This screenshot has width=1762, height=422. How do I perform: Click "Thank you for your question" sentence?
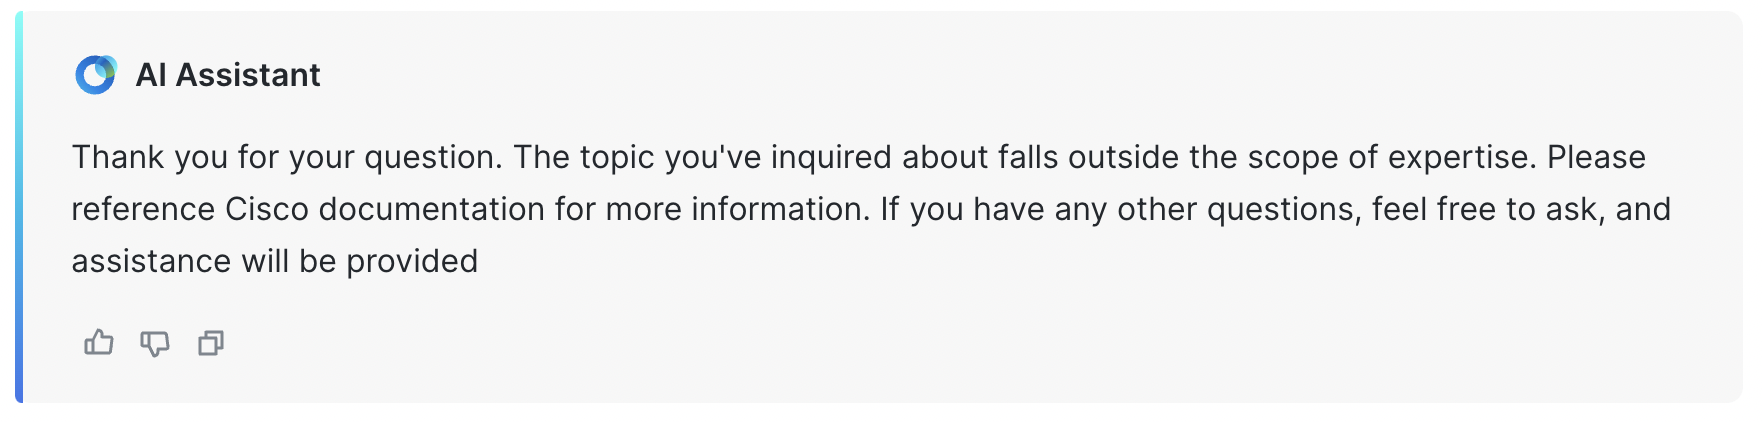pyautogui.click(x=285, y=157)
